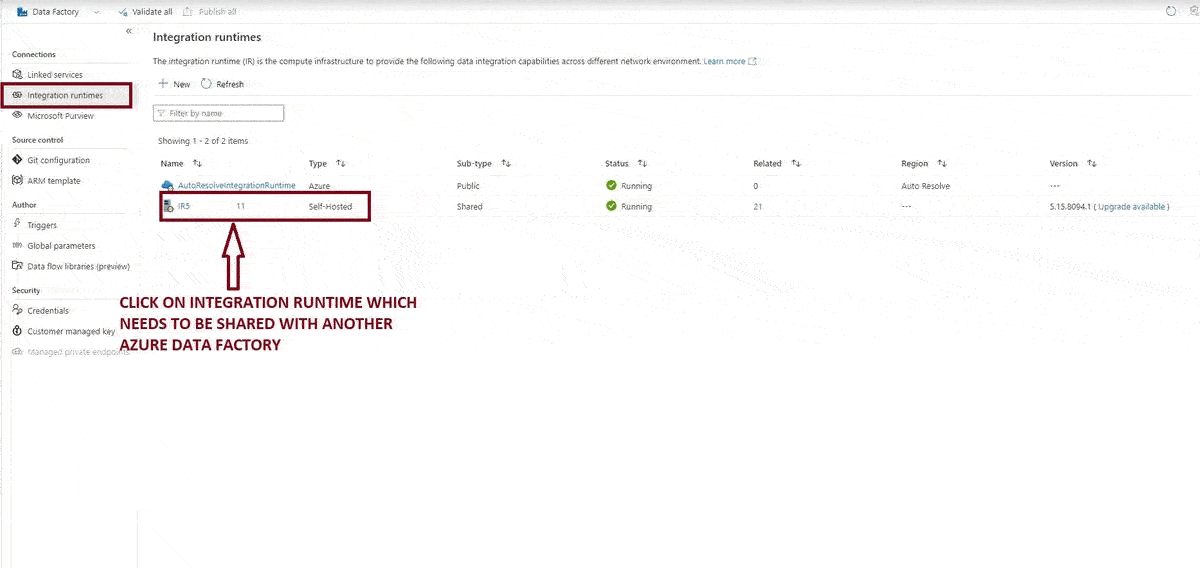Click Publish all in top toolbar
This screenshot has height=568, width=1200.
[x=210, y=12]
